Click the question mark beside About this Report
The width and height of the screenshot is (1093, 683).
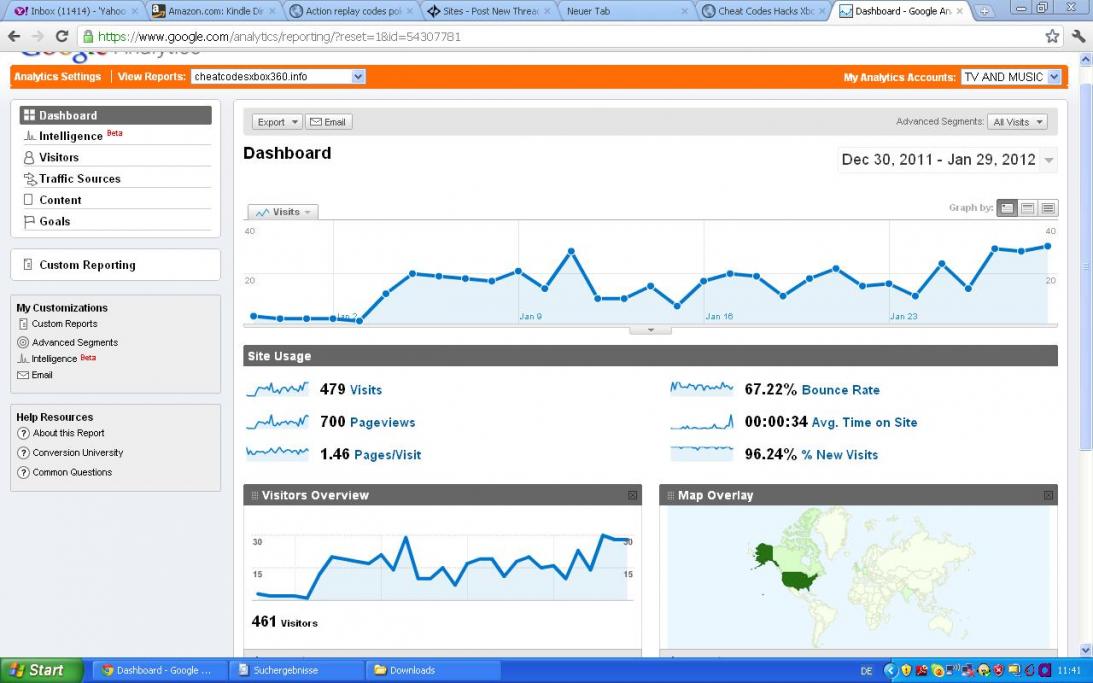pos(24,433)
